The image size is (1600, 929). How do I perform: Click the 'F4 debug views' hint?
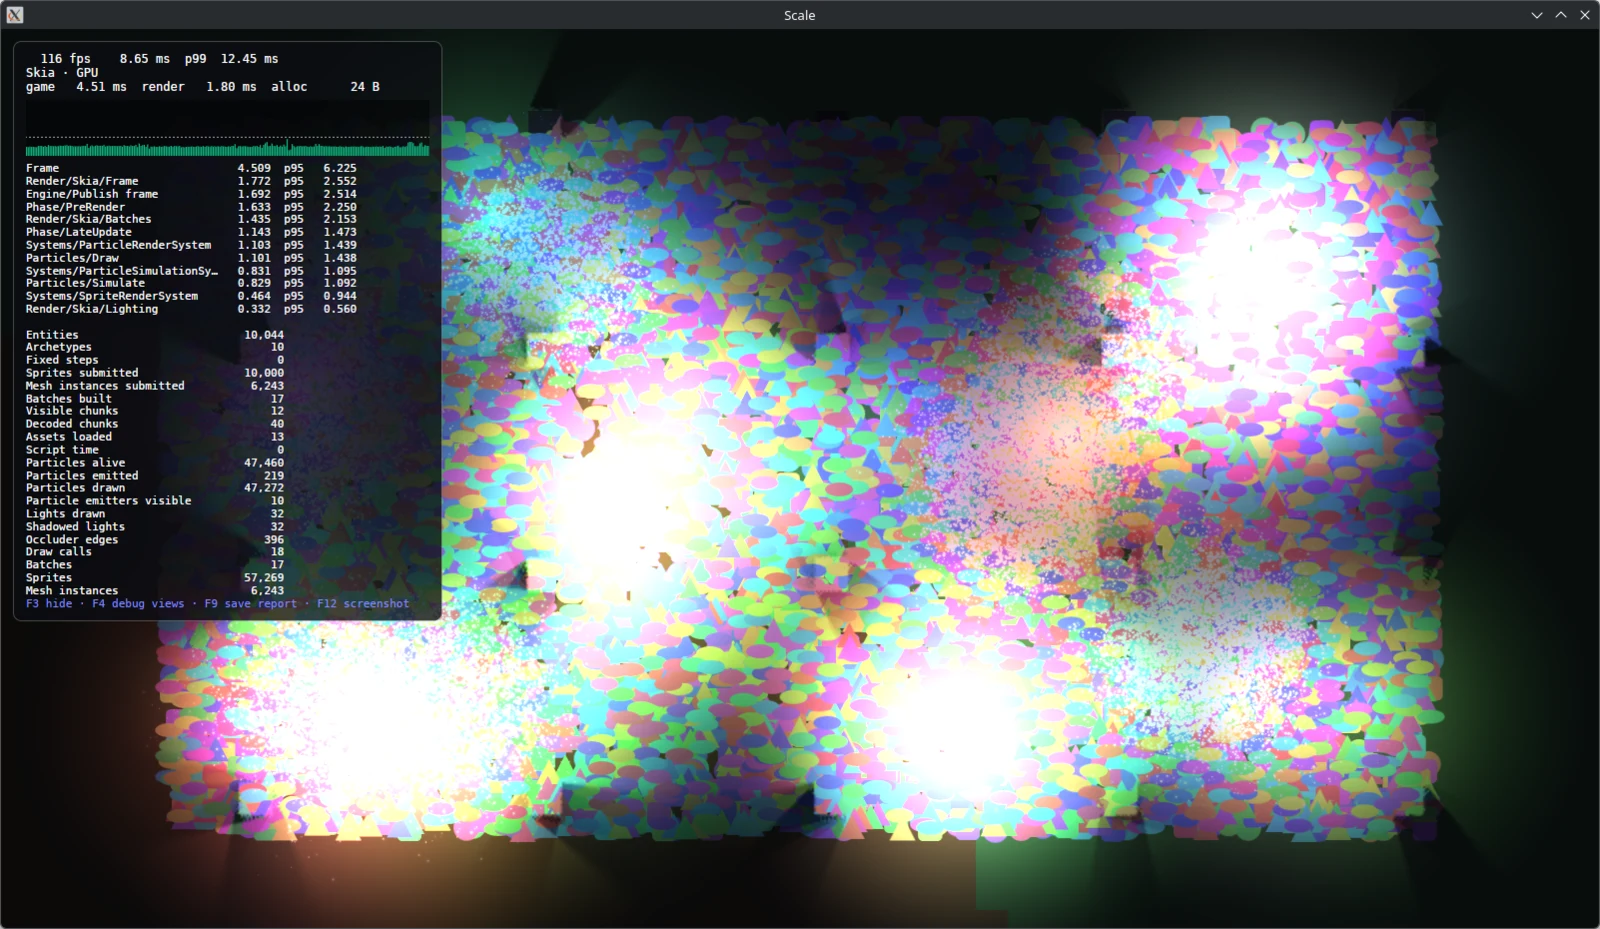pos(138,604)
